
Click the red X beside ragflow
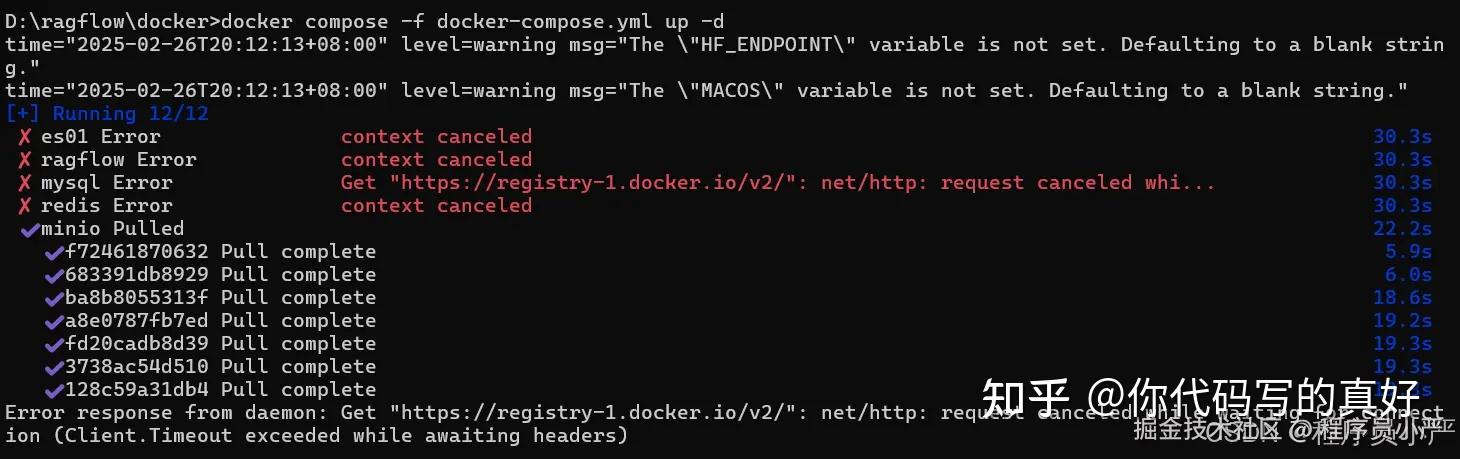point(25,160)
